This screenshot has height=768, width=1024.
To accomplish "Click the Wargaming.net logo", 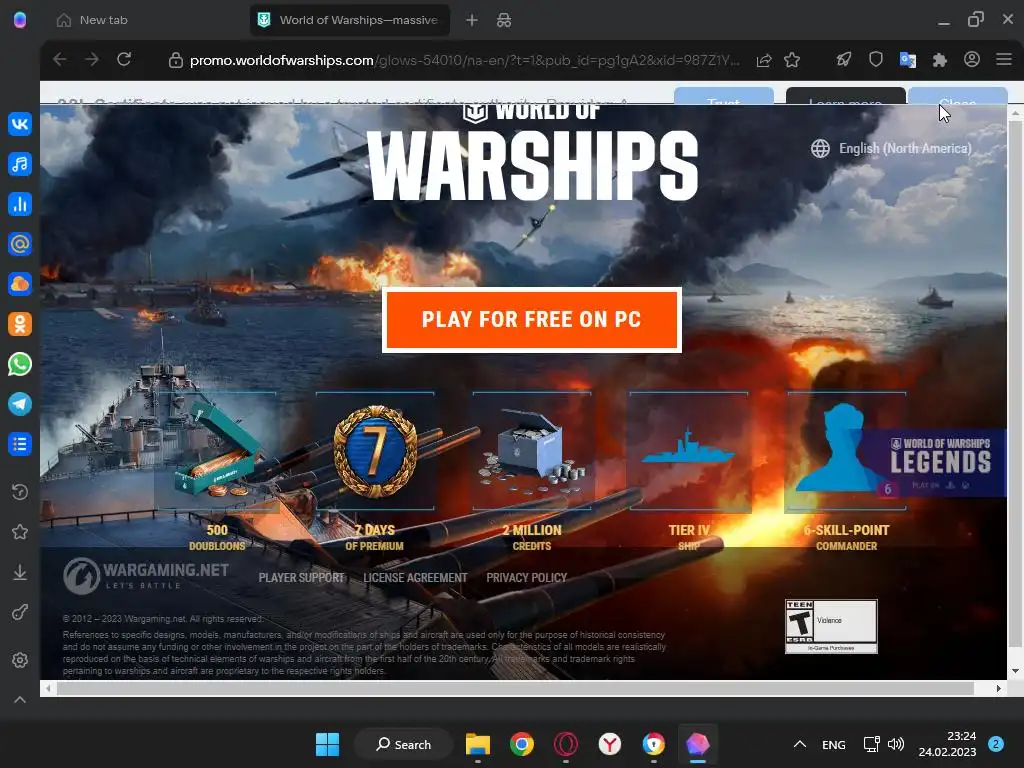I will point(146,575).
